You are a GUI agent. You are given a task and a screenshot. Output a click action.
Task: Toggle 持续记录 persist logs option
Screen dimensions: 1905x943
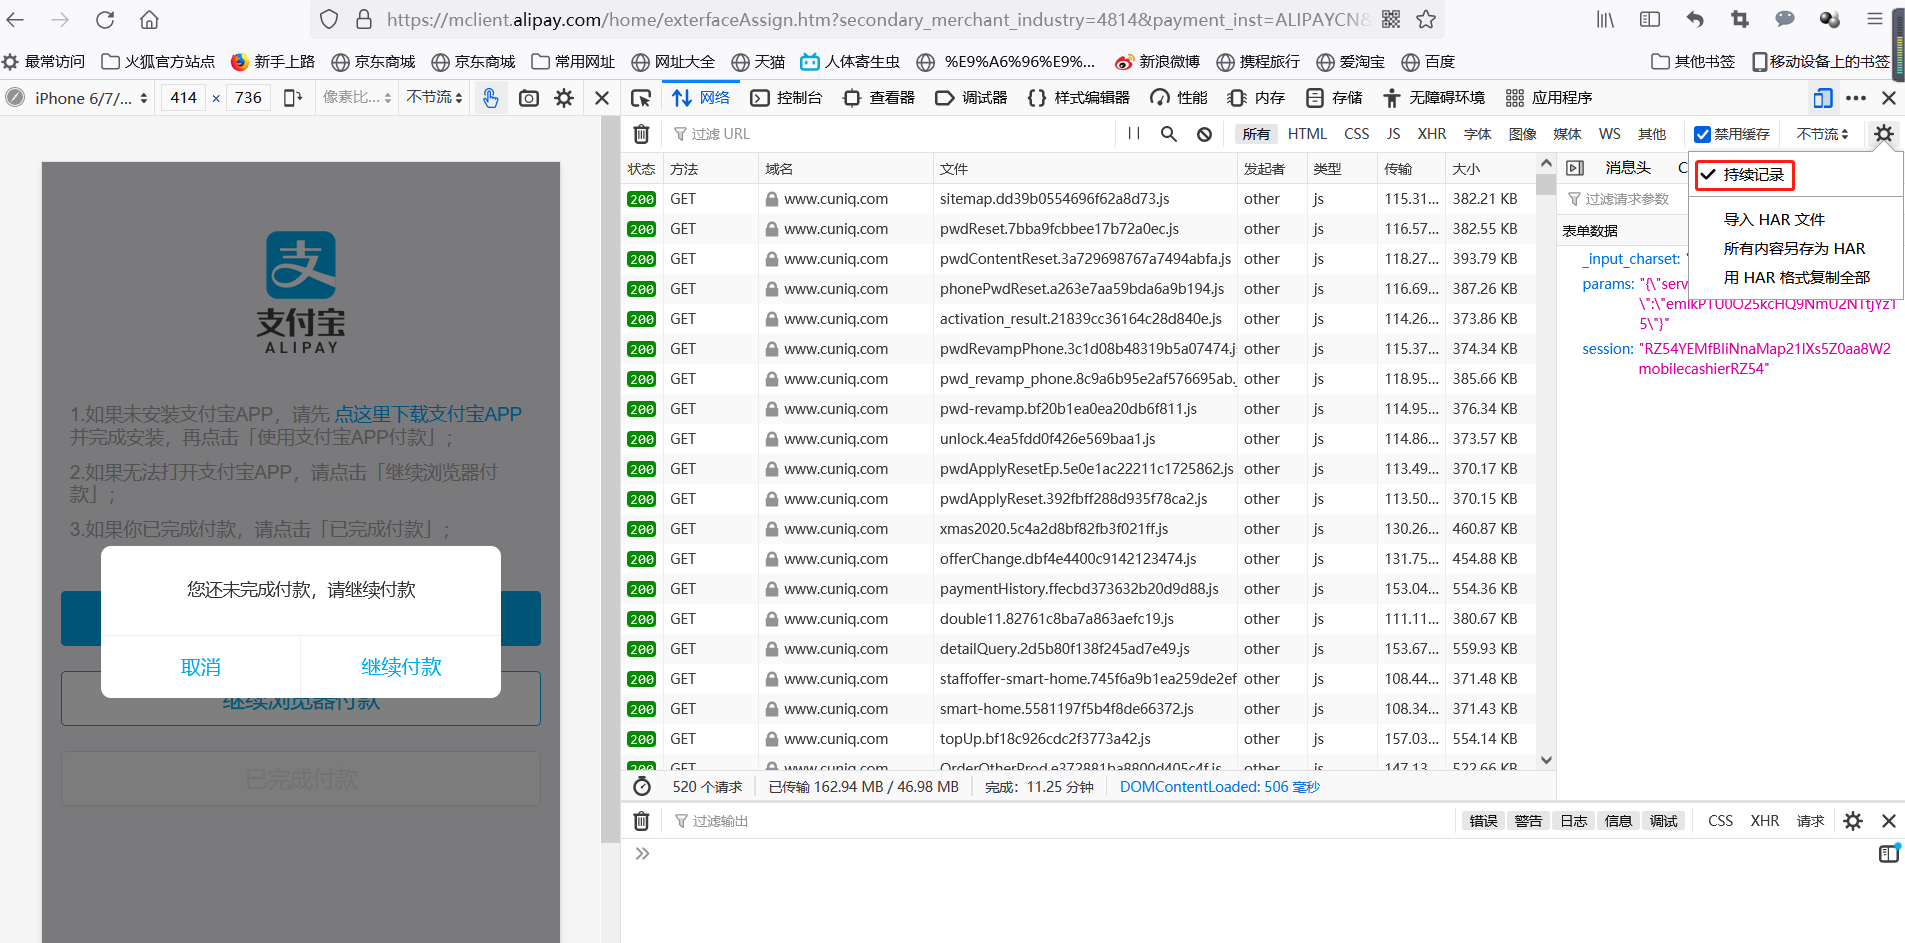tap(1744, 175)
